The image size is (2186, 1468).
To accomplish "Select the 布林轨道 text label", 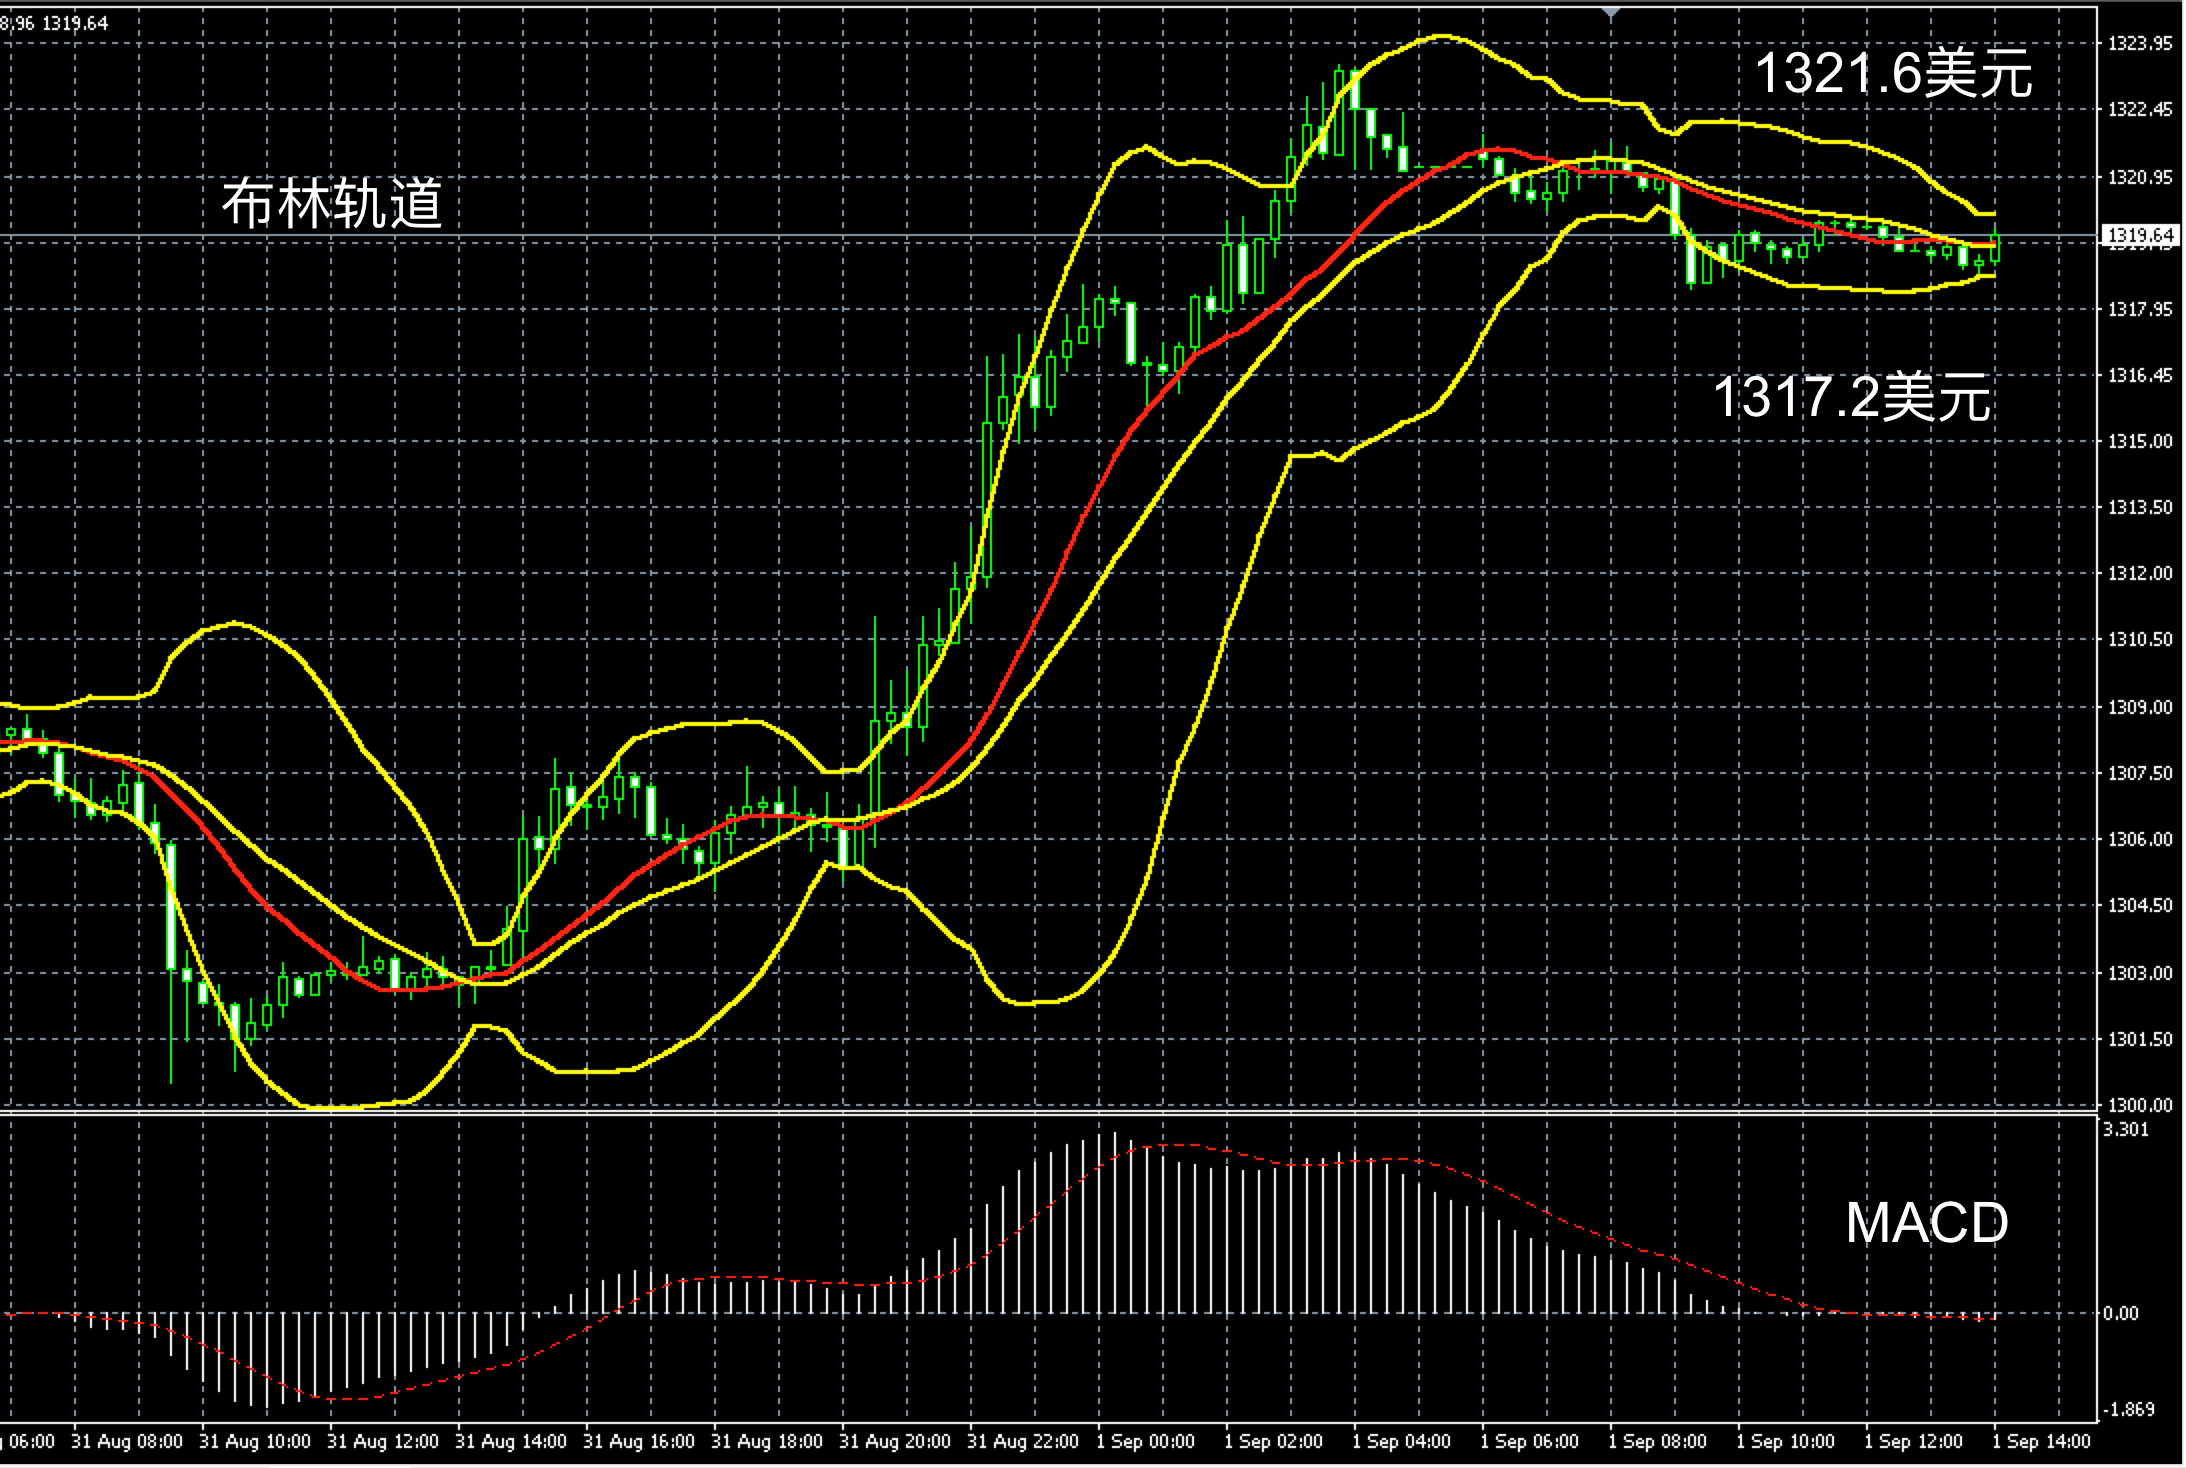I will [331, 204].
